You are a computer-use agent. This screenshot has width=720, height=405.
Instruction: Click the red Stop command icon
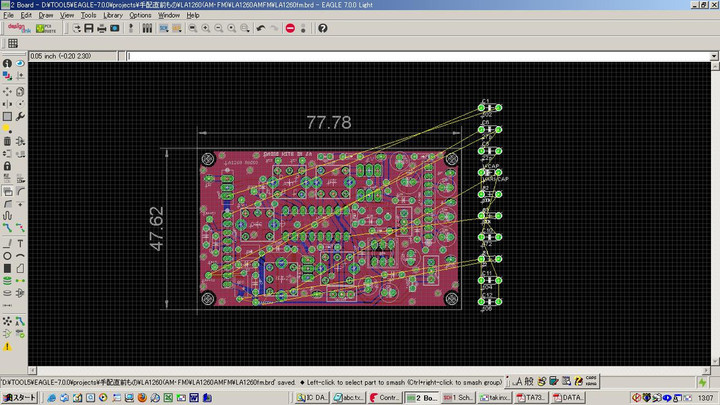coord(290,28)
